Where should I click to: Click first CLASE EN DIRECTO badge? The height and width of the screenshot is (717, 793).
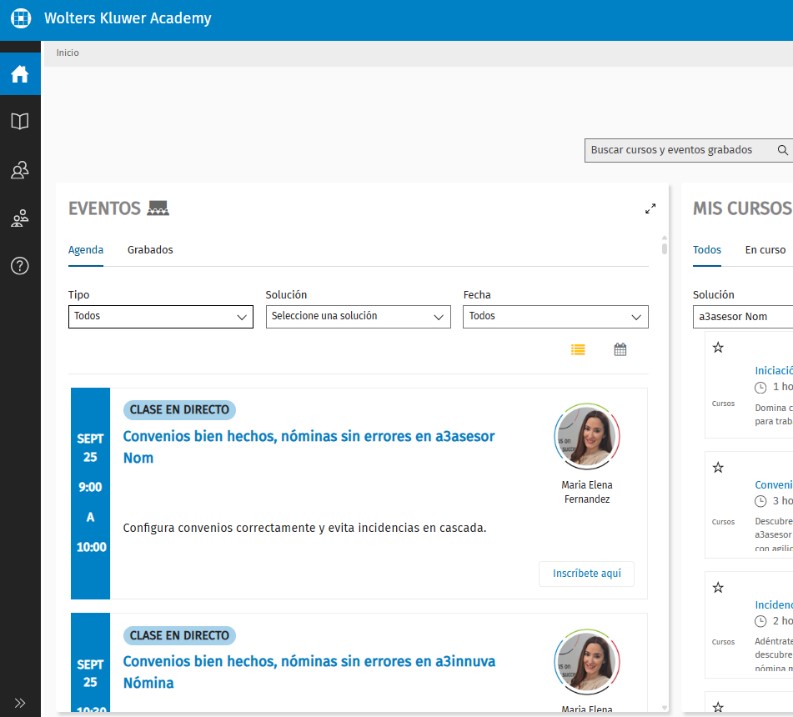point(180,410)
